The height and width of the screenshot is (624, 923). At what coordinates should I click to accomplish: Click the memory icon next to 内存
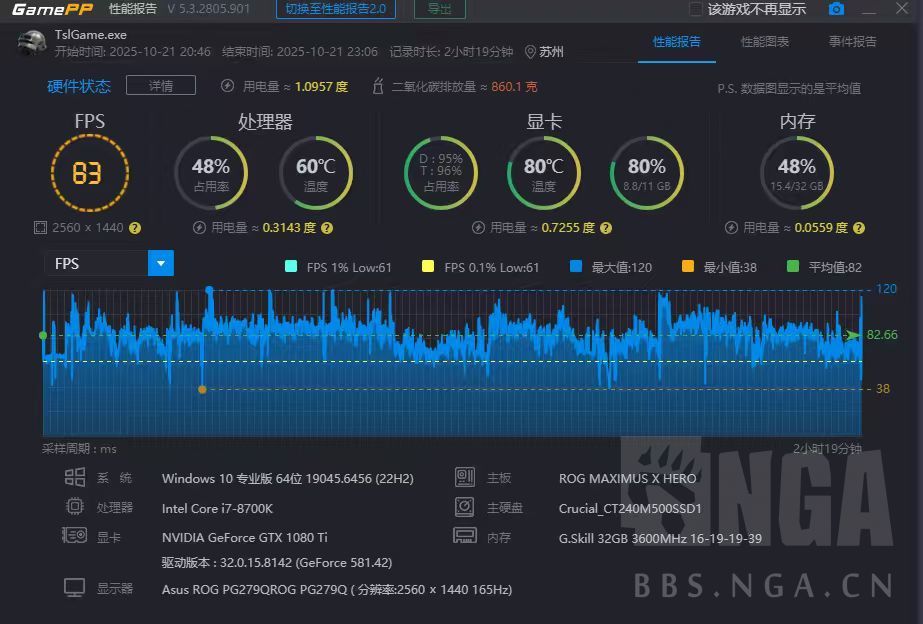464,536
